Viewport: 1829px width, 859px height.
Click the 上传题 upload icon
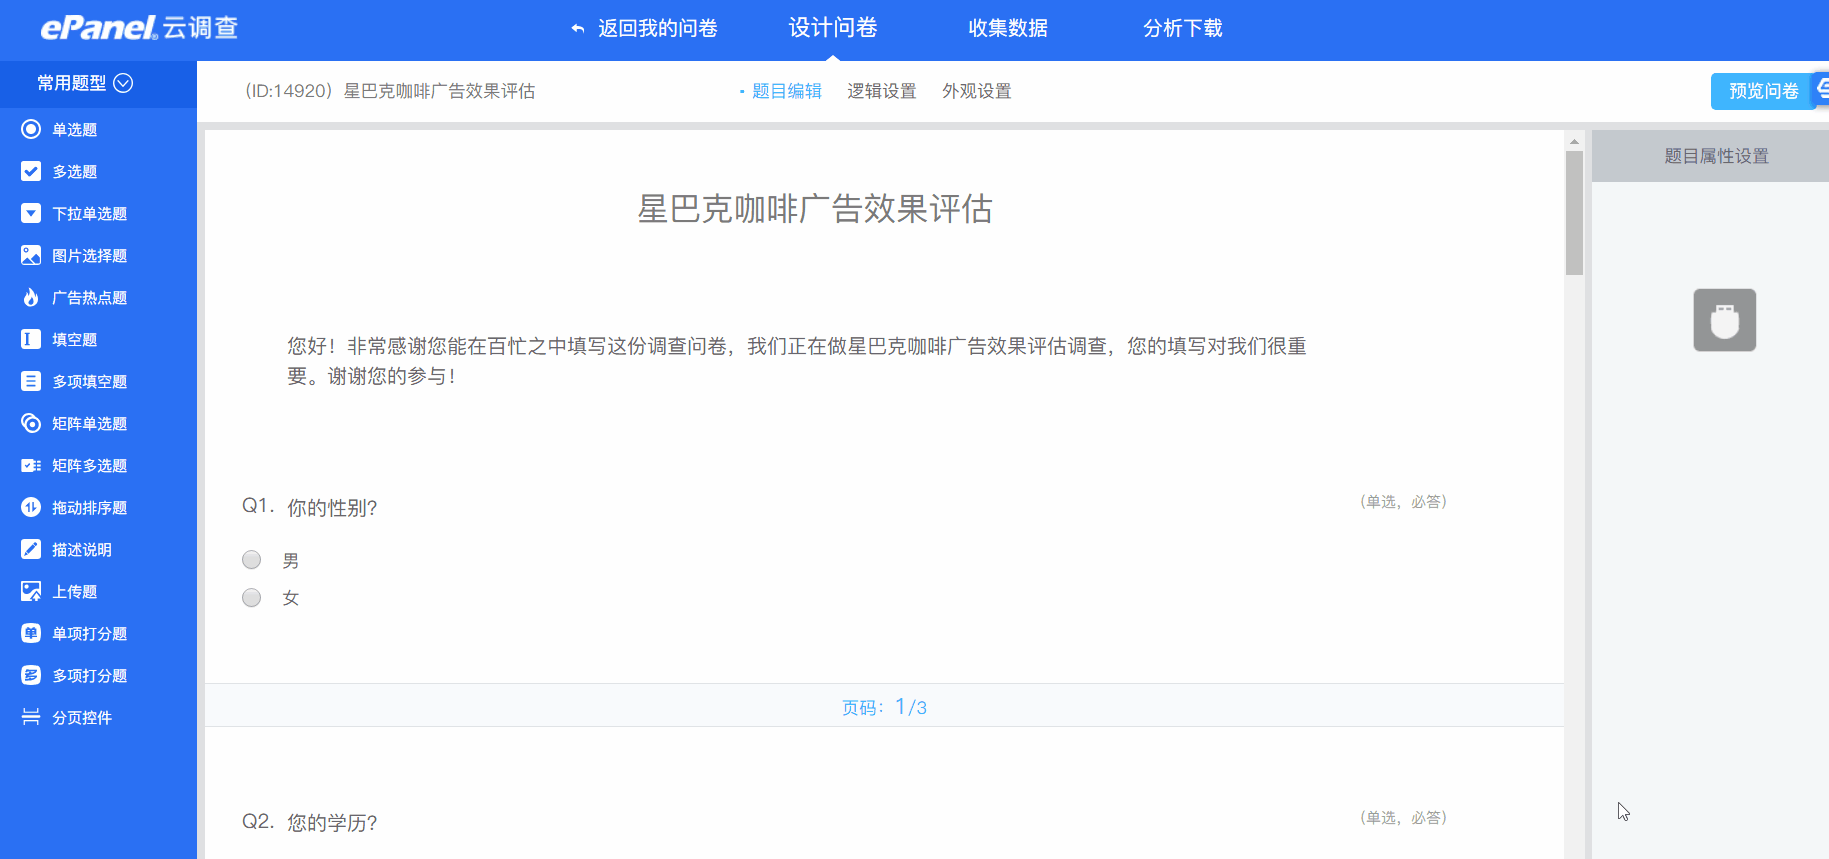[31, 591]
